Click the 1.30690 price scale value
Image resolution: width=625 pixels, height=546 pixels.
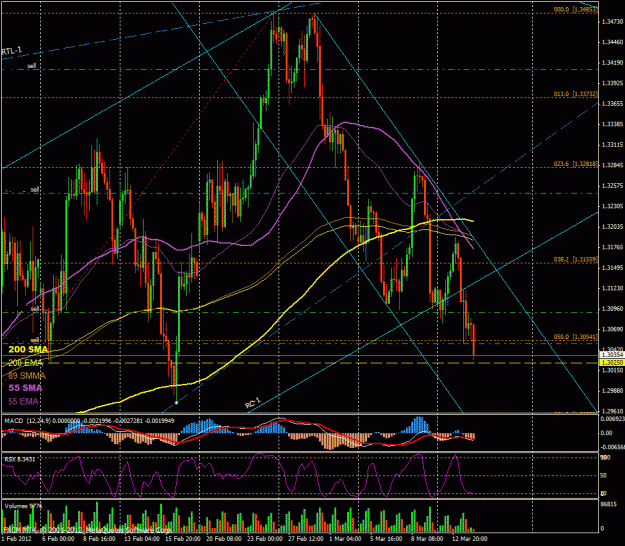[611, 329]
